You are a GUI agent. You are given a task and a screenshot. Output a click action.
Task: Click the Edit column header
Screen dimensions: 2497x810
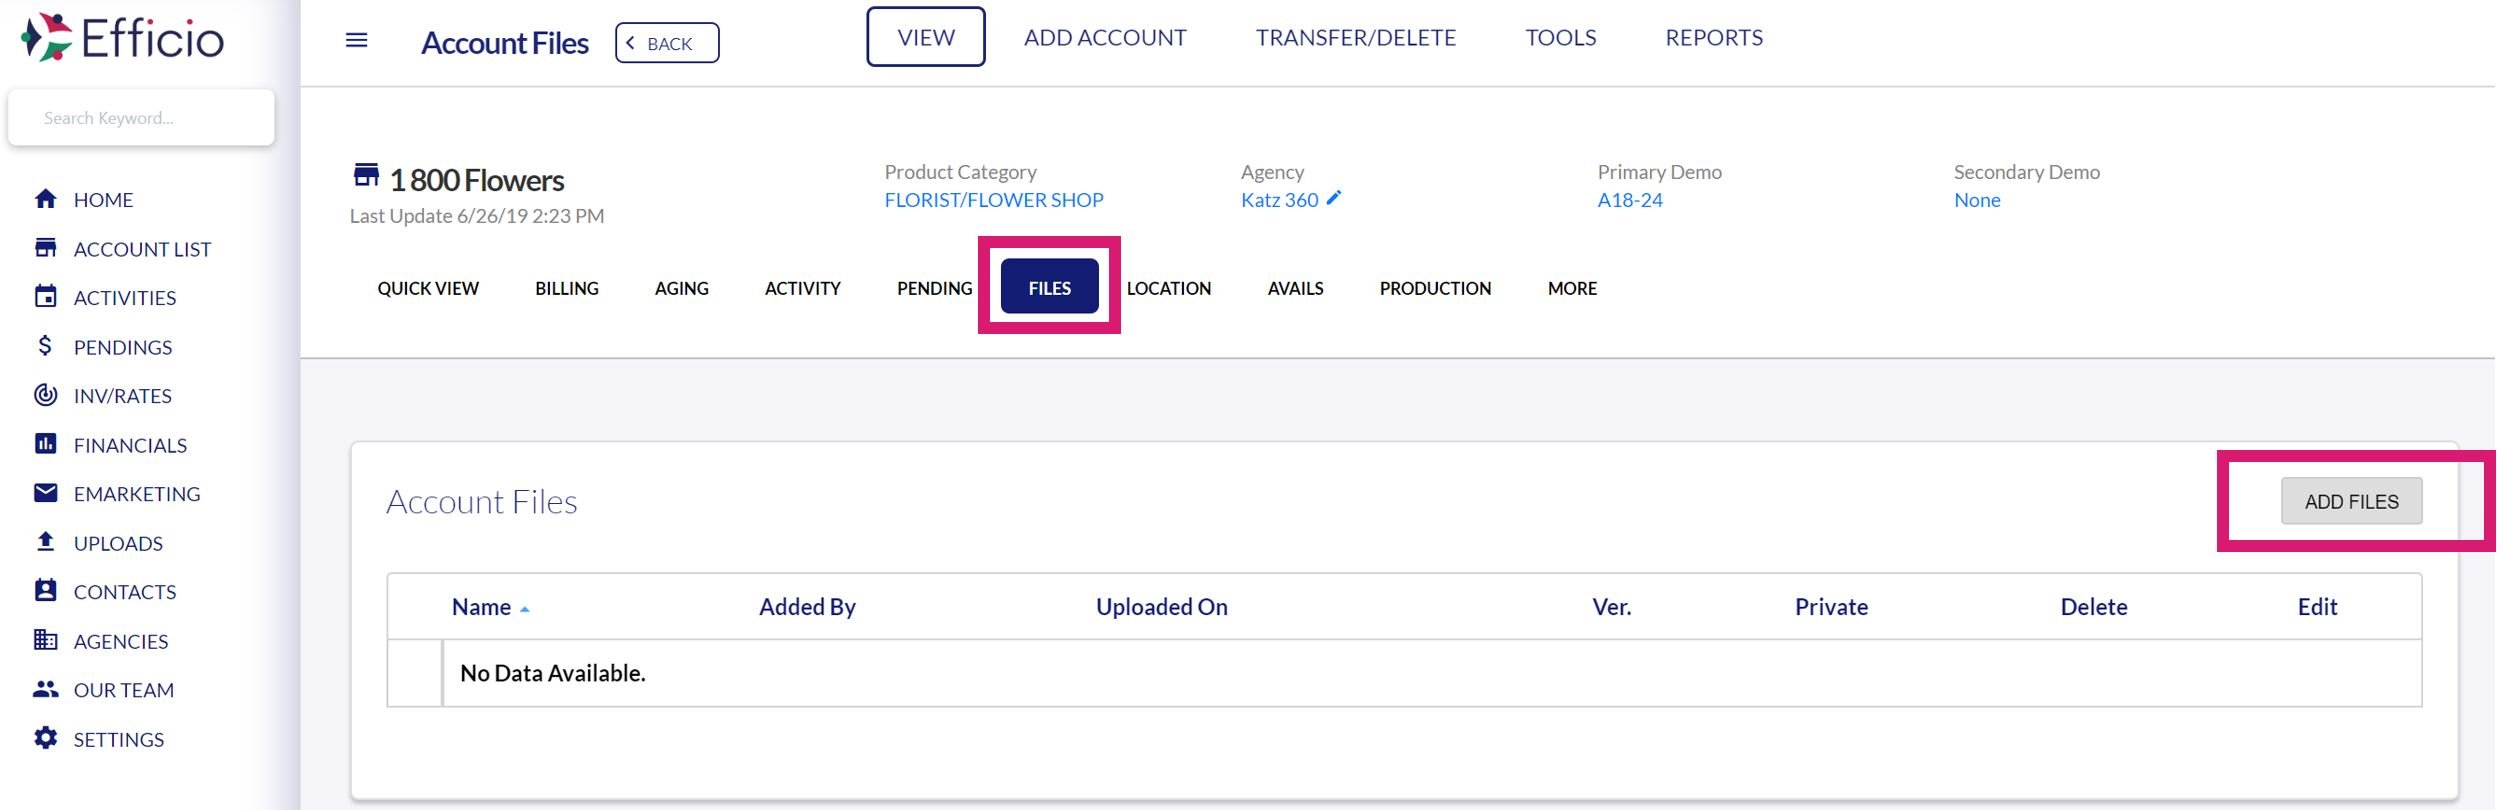pyautogui.click(x=2317, y=607)
